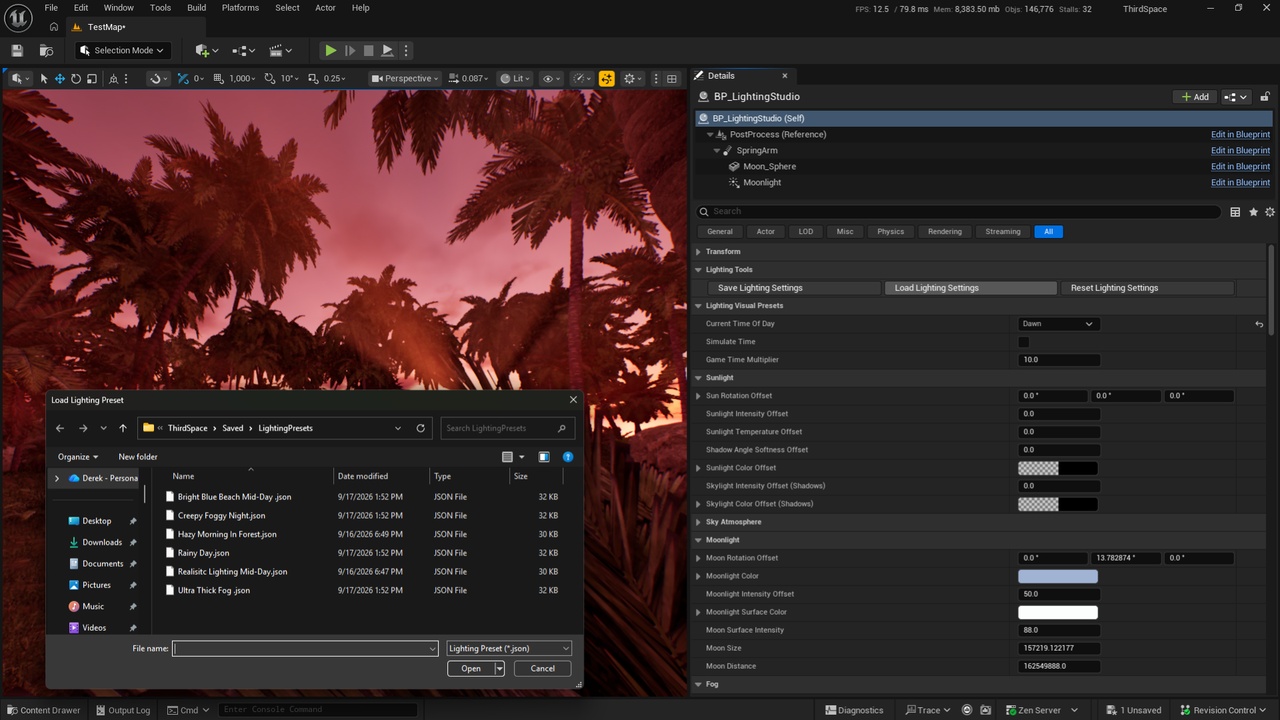Viewport: 1280px width, 720px height.
Task: Open the Lighting Preset file type dropdown
Action: [x=509, y=648]
